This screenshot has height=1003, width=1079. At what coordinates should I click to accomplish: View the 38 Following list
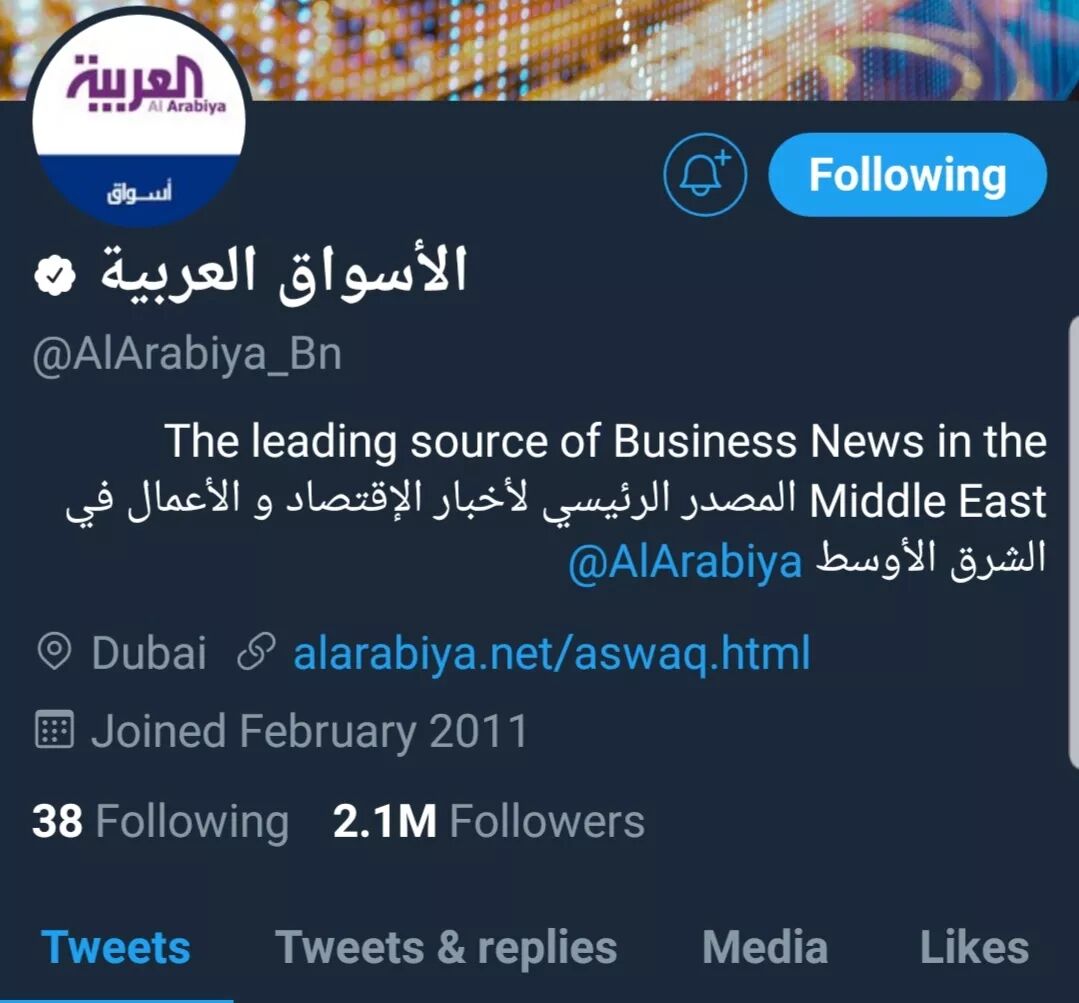click(x=160, y=821)
